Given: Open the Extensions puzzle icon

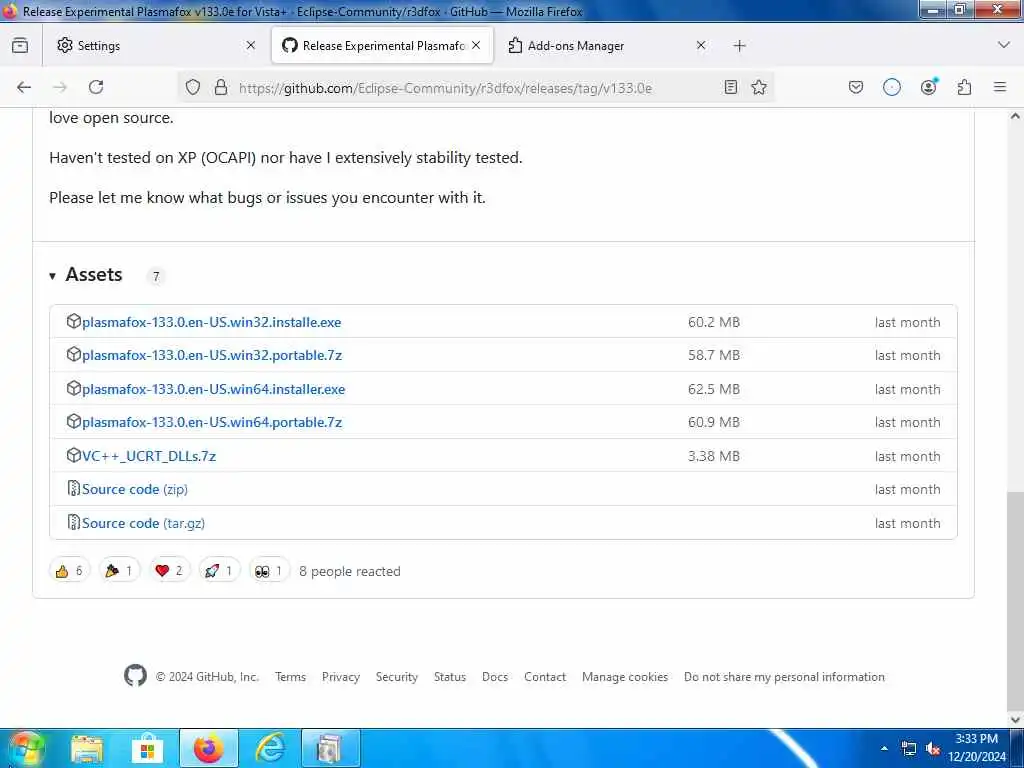Looking at the screenshot, I should click(964, 87).
